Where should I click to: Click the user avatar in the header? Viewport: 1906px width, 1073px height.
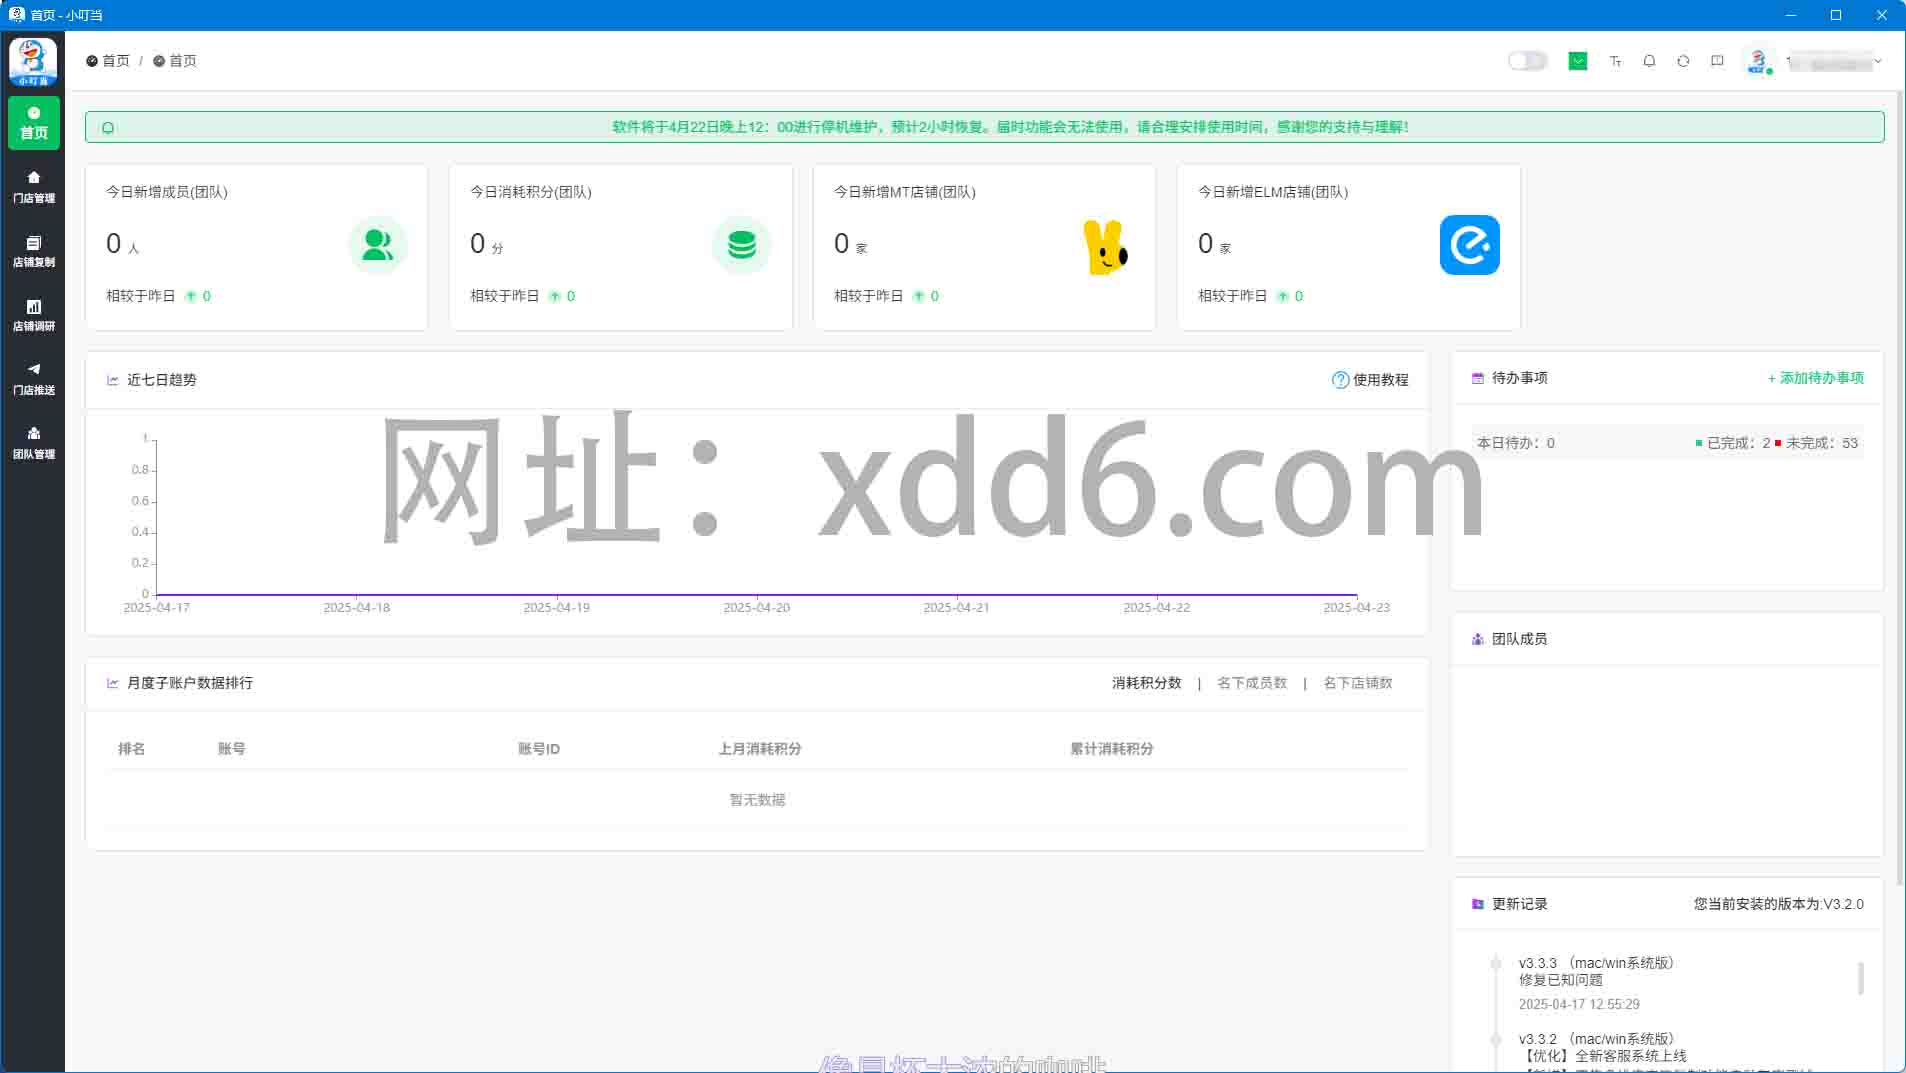click(x=1757, y=61)
